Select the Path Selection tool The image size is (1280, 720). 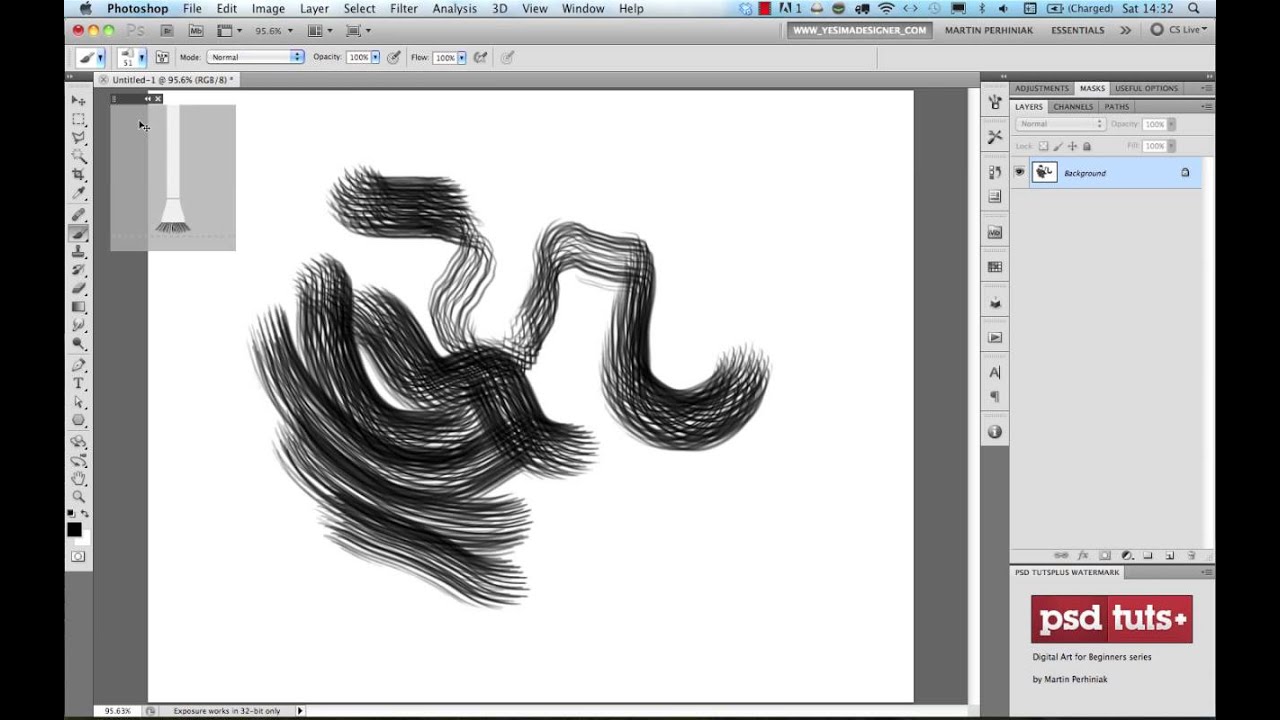click(78, 402)
